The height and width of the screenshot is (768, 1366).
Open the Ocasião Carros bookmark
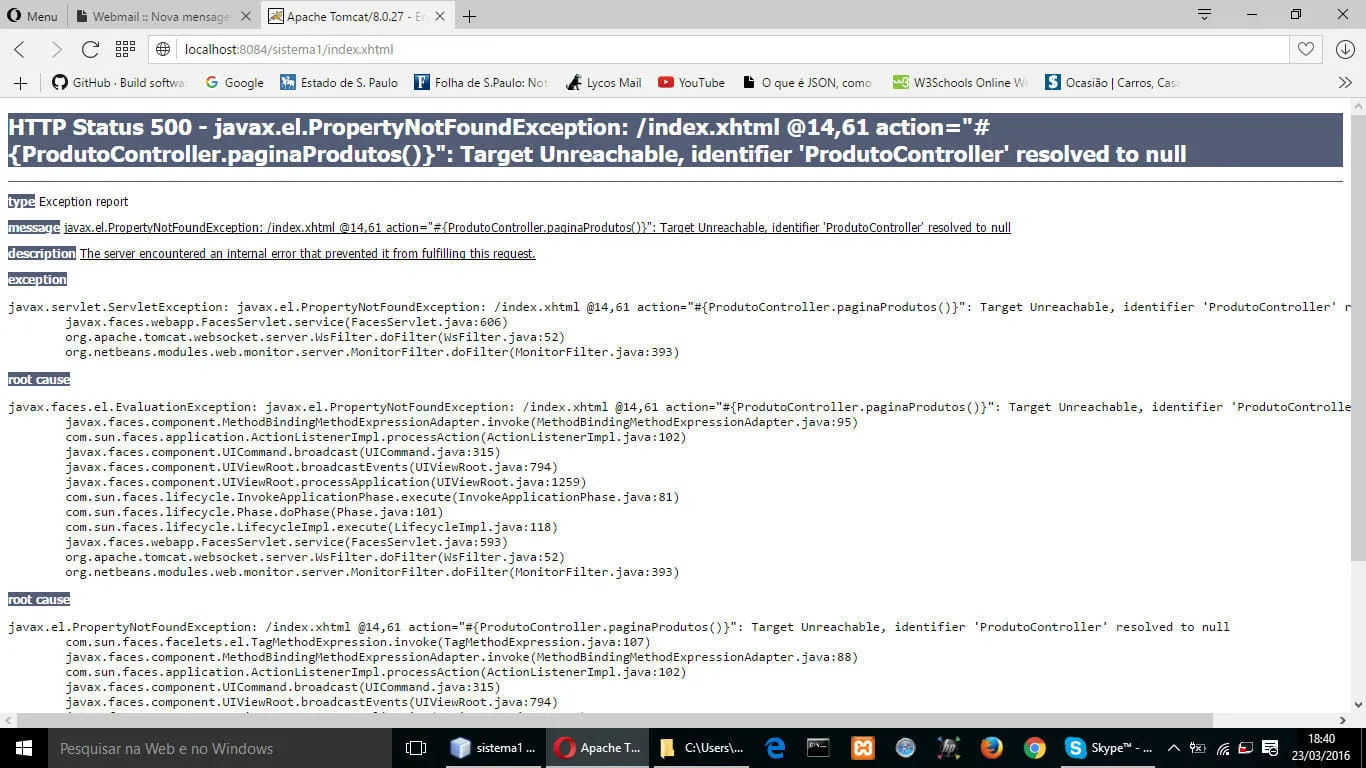1112,83
